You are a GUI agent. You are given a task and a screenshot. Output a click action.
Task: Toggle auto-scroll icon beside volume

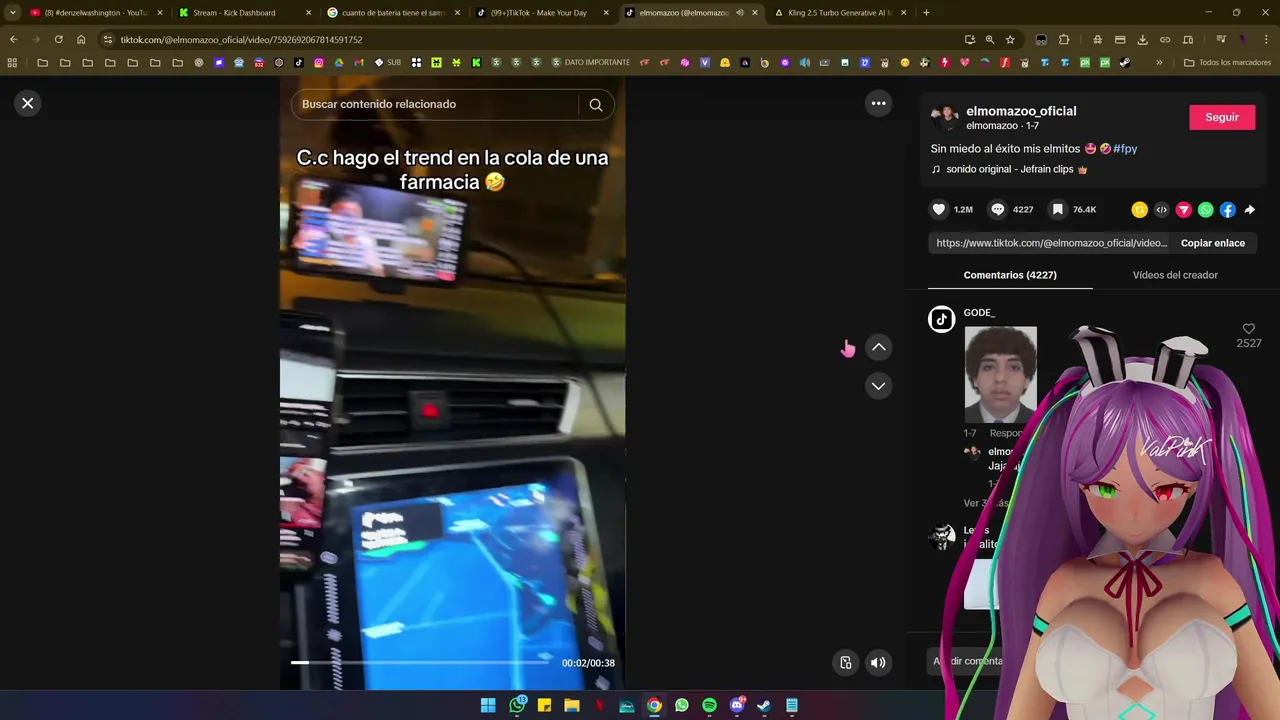coord(846,662)
